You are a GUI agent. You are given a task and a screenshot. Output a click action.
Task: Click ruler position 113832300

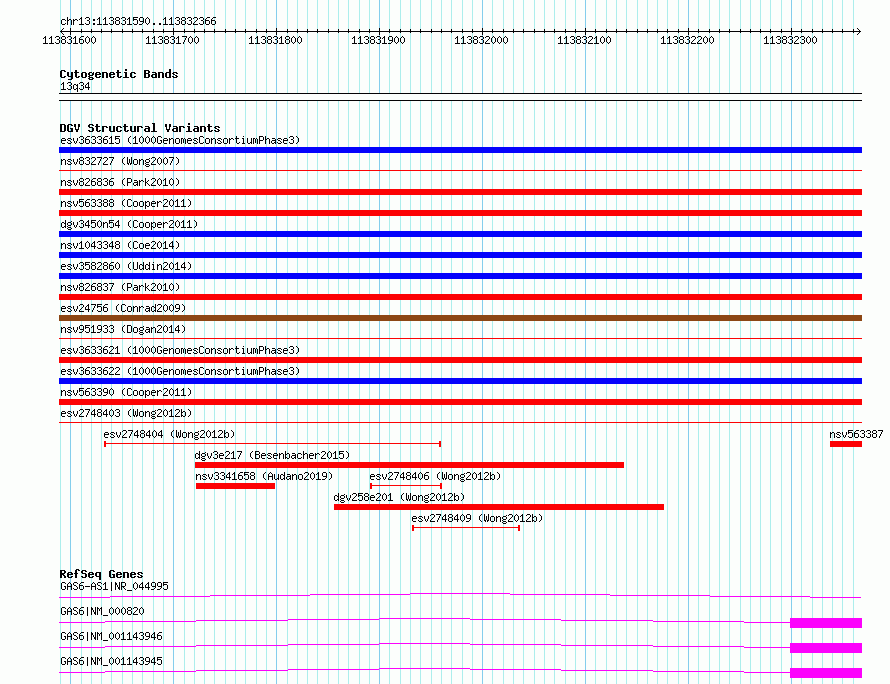(x=790, y=40)
